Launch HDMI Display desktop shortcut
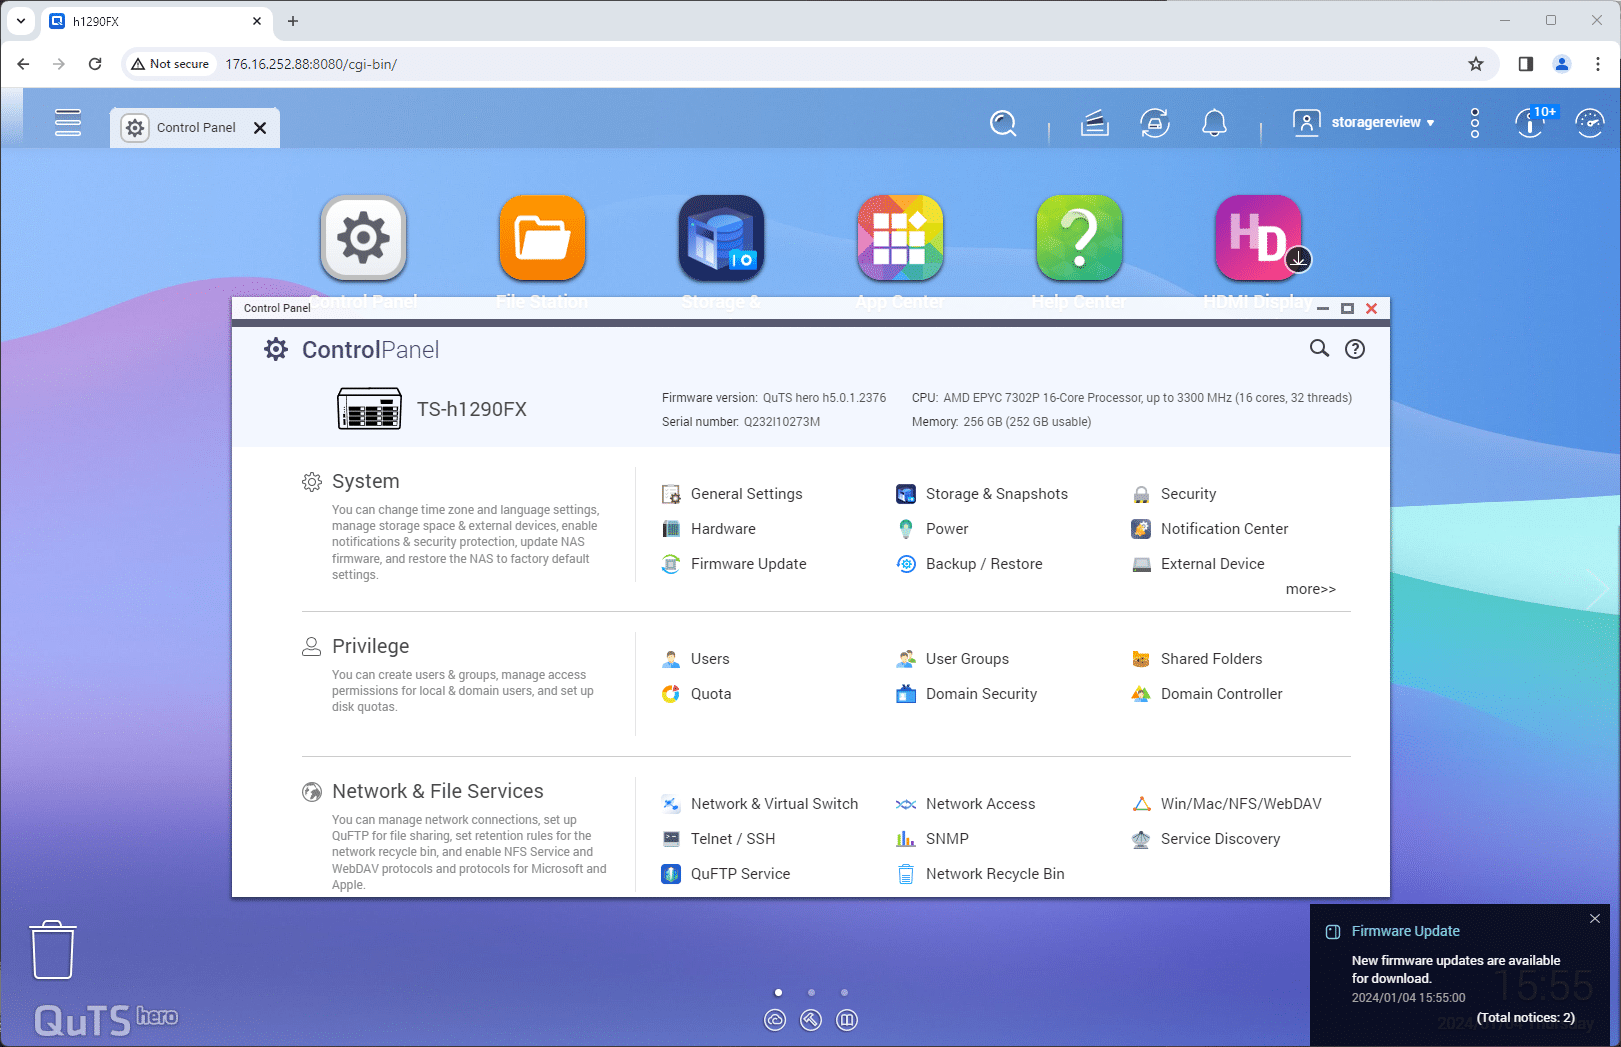Screen dimensions: 1621x1047 point(1258,238)
